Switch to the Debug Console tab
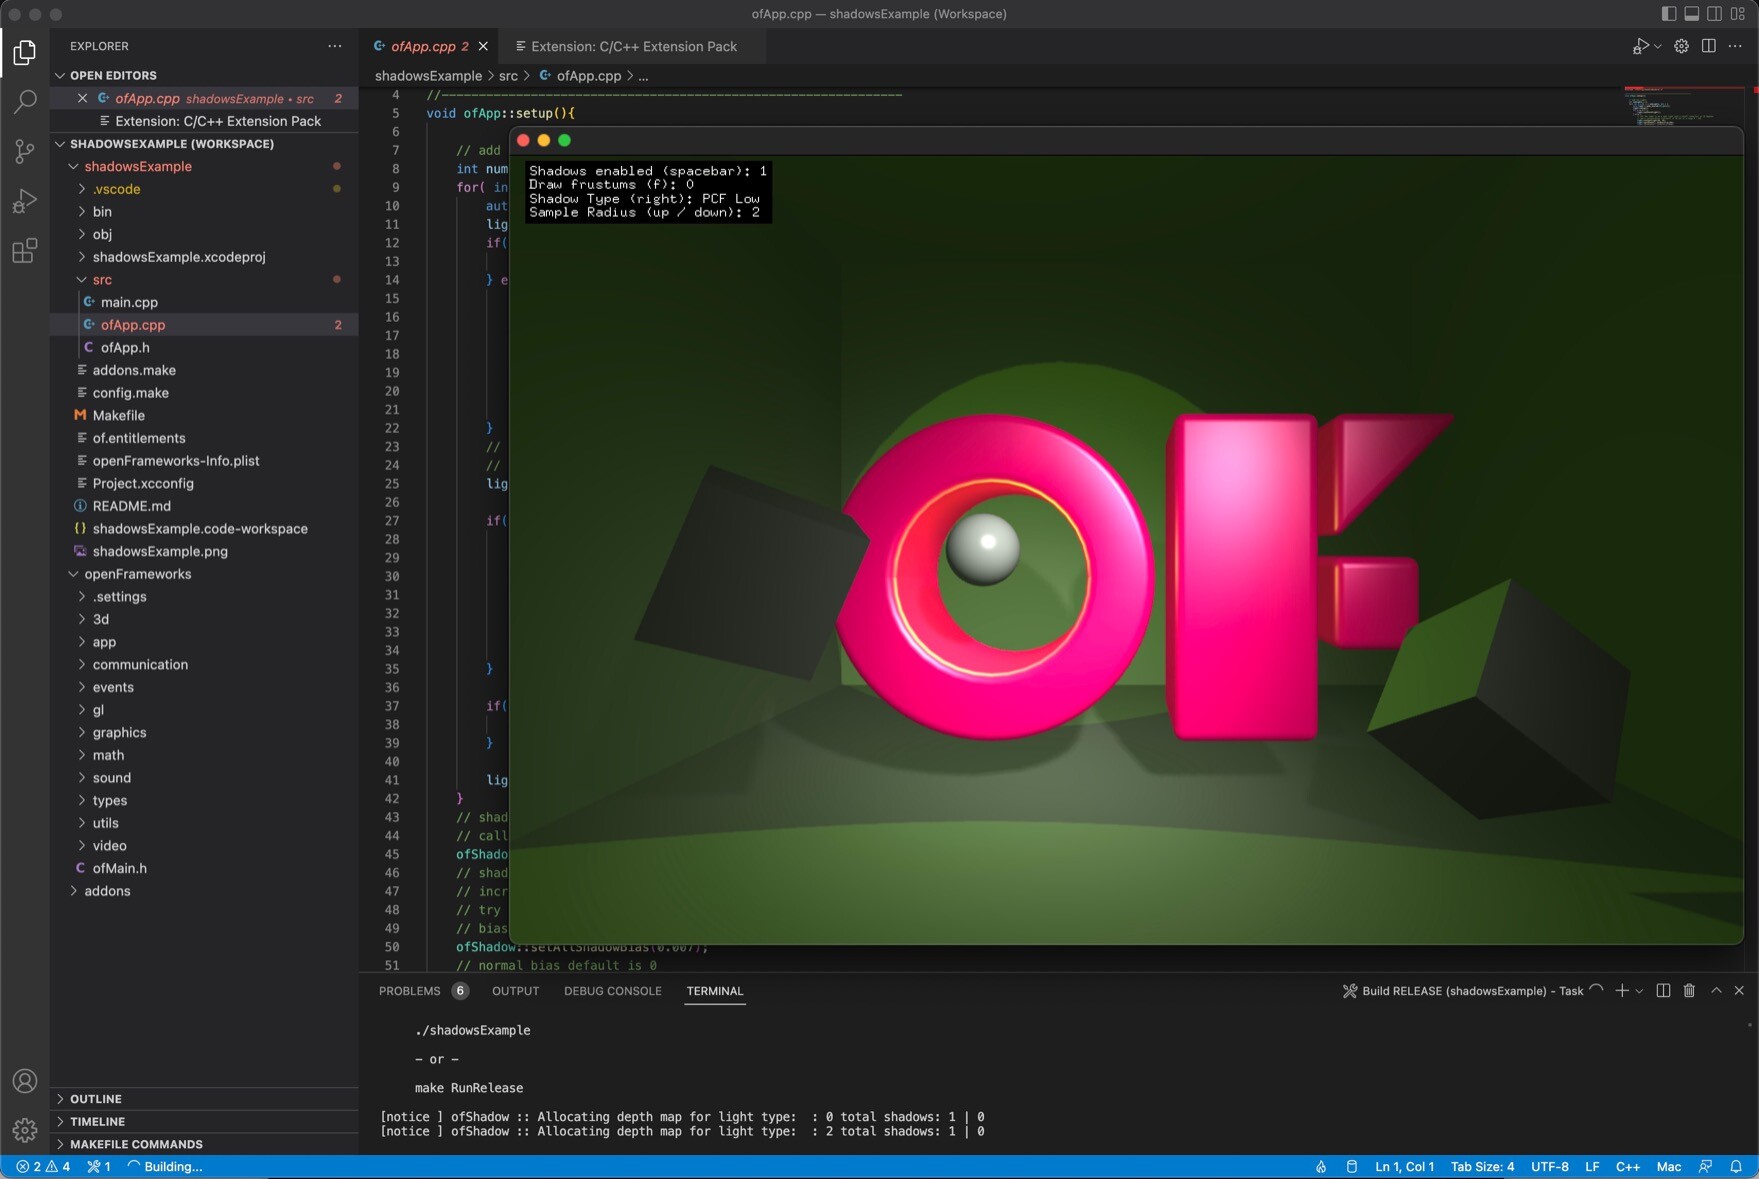The image size is (1759, 1179). tap(613, 991)
